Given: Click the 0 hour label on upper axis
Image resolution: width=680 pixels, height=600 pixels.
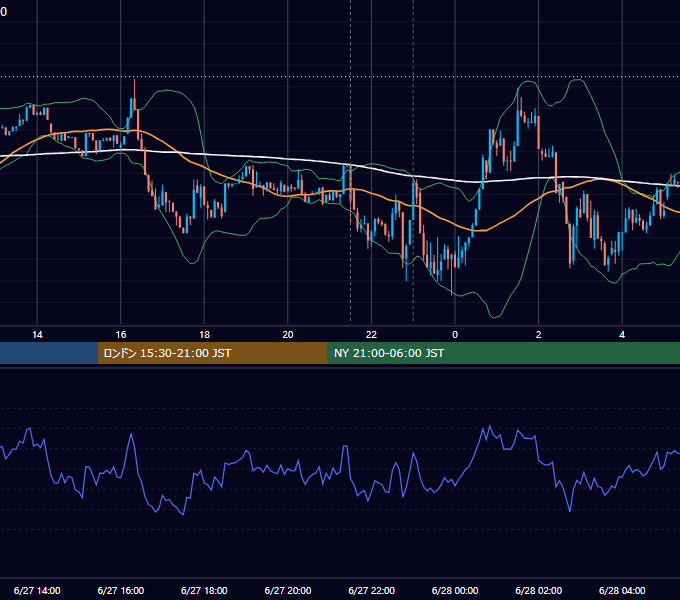Looking at the screenshot, I should pos(455,335).
